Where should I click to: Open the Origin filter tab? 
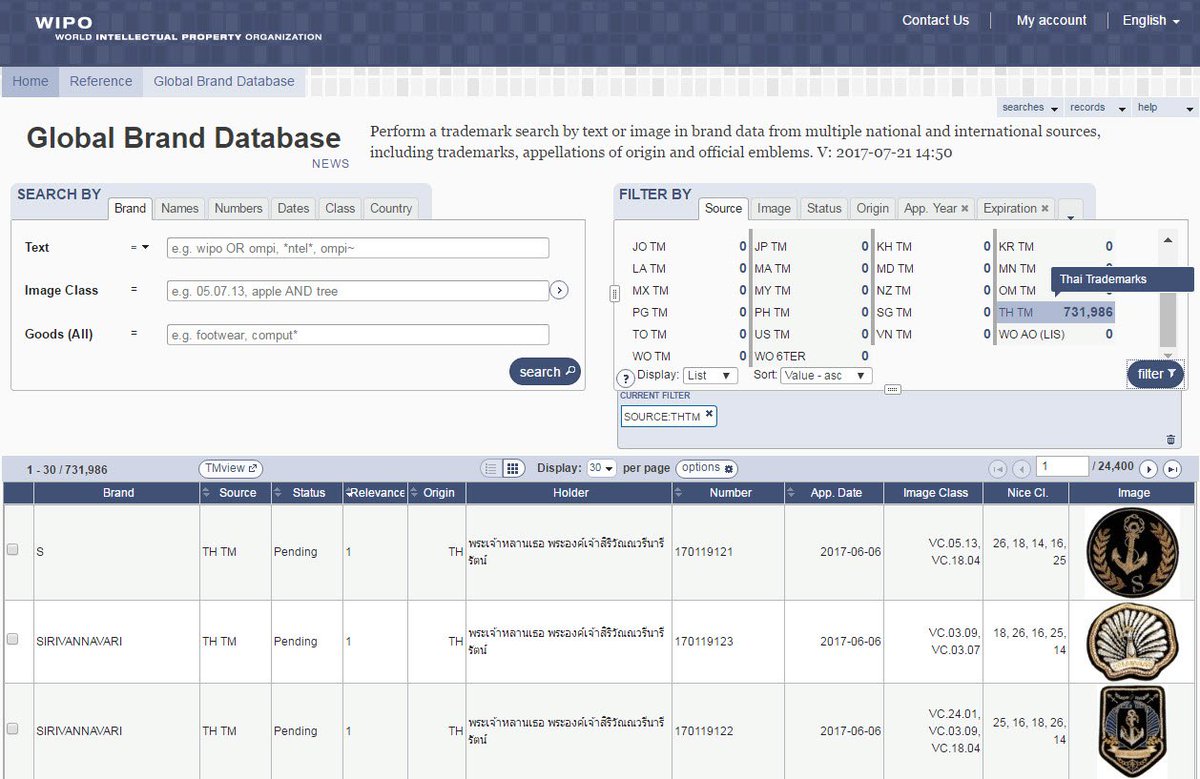click(872, 208)
